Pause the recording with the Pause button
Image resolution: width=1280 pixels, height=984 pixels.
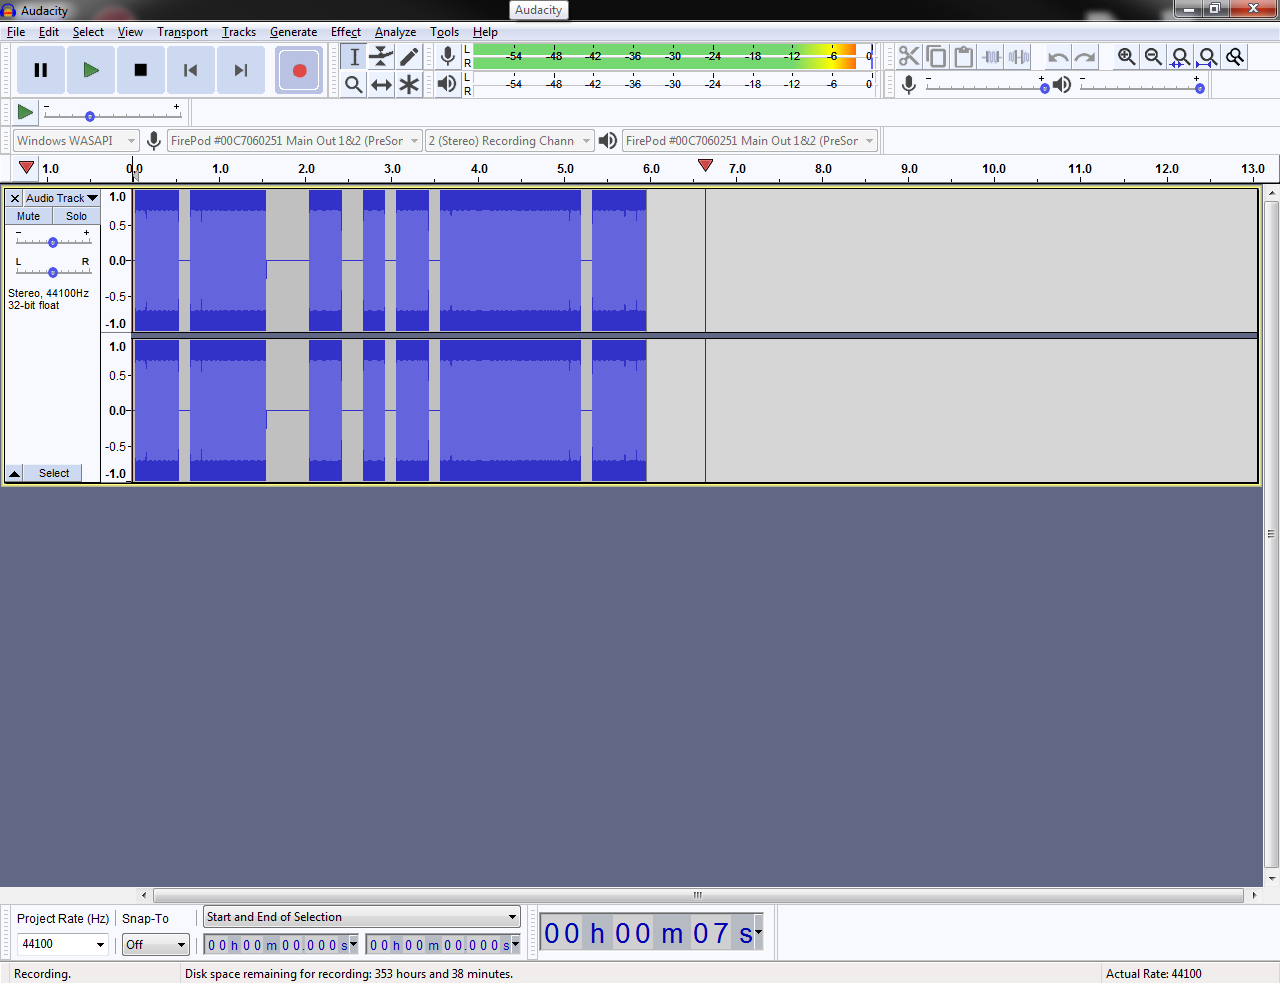point(41,70)
